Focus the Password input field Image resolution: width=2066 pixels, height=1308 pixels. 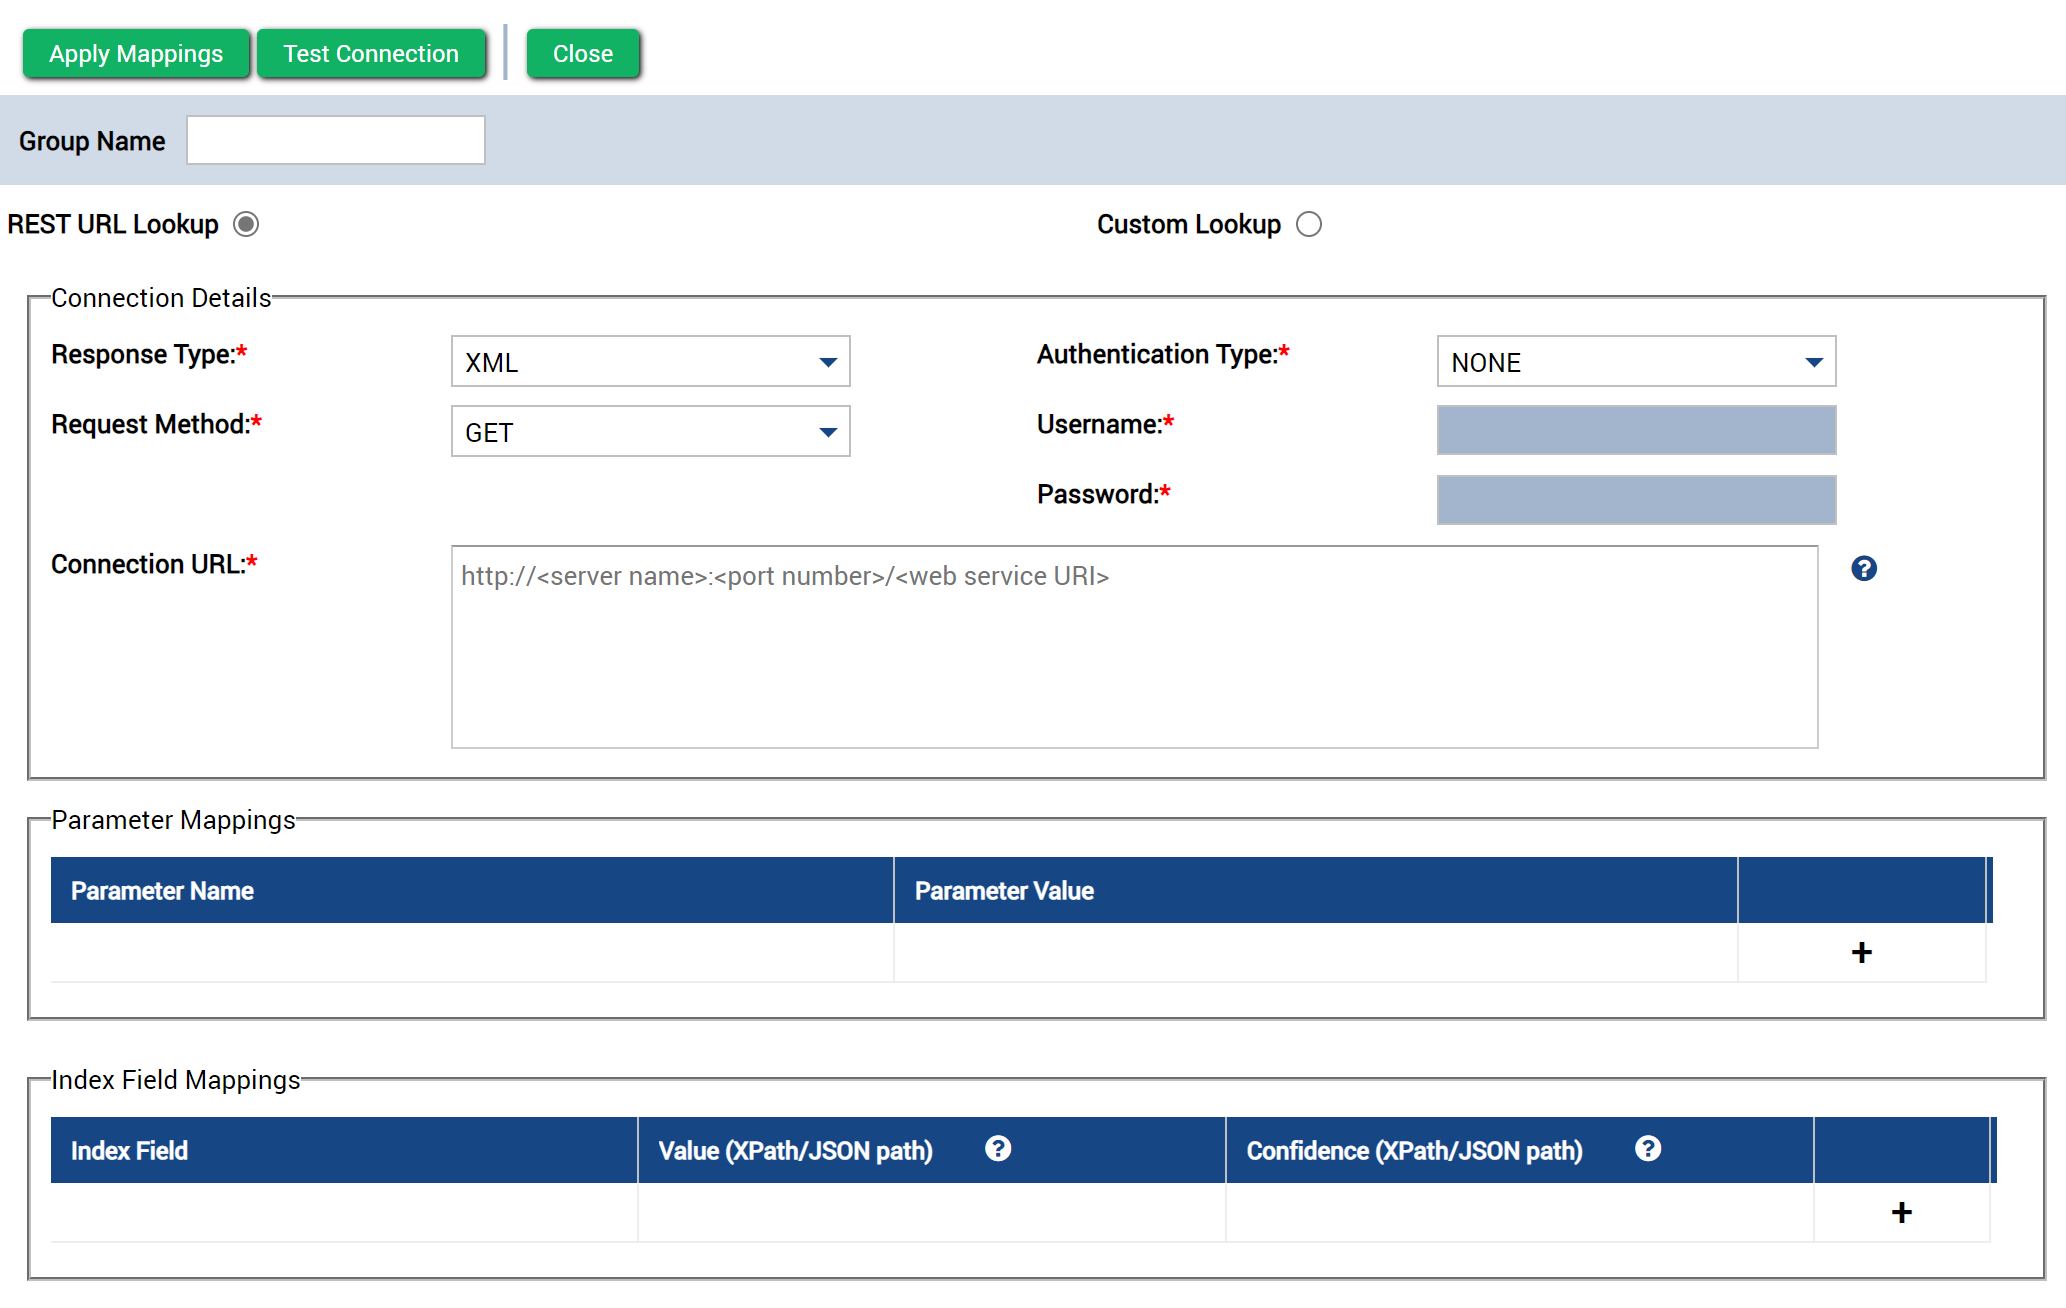(1636, 500)
